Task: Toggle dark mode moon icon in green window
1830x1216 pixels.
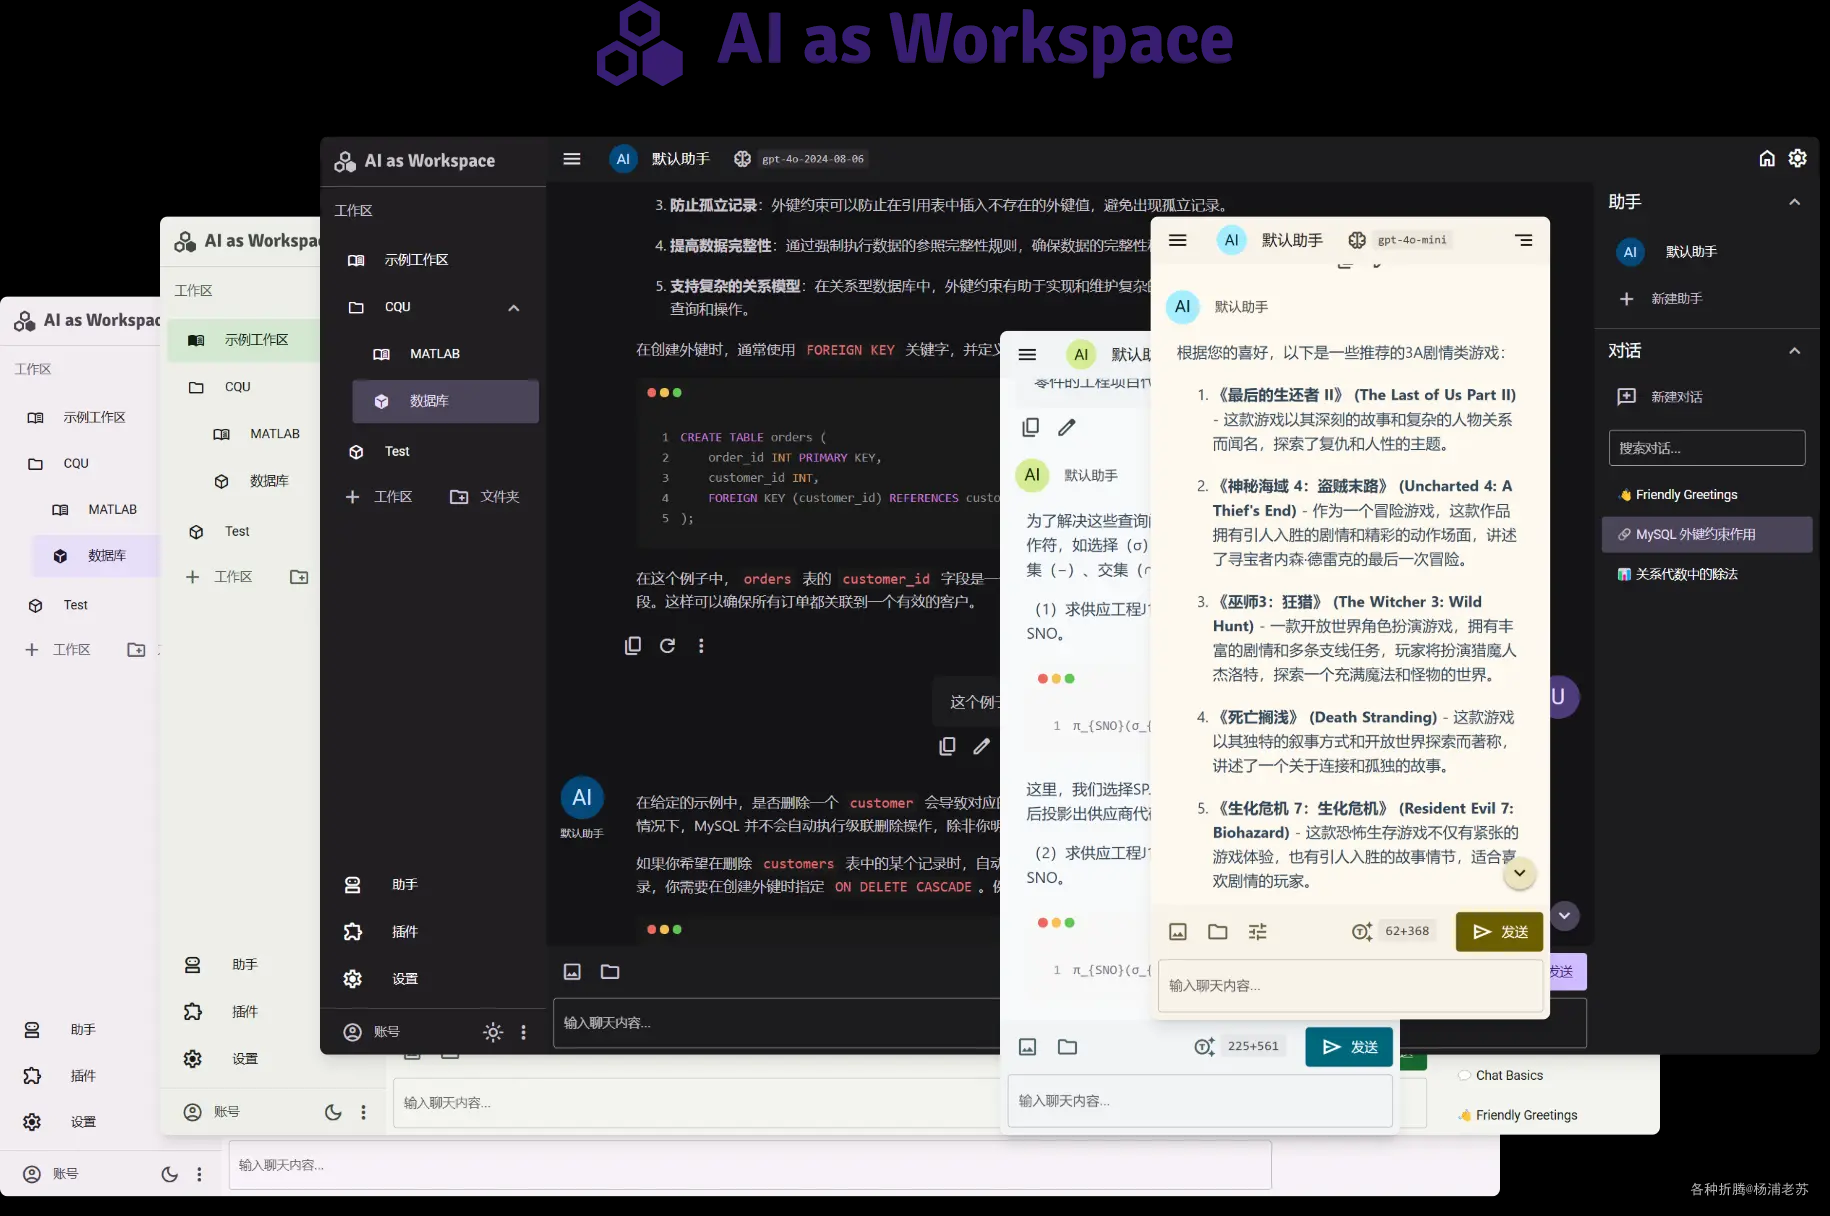Action: click(x=333, y=1112)
